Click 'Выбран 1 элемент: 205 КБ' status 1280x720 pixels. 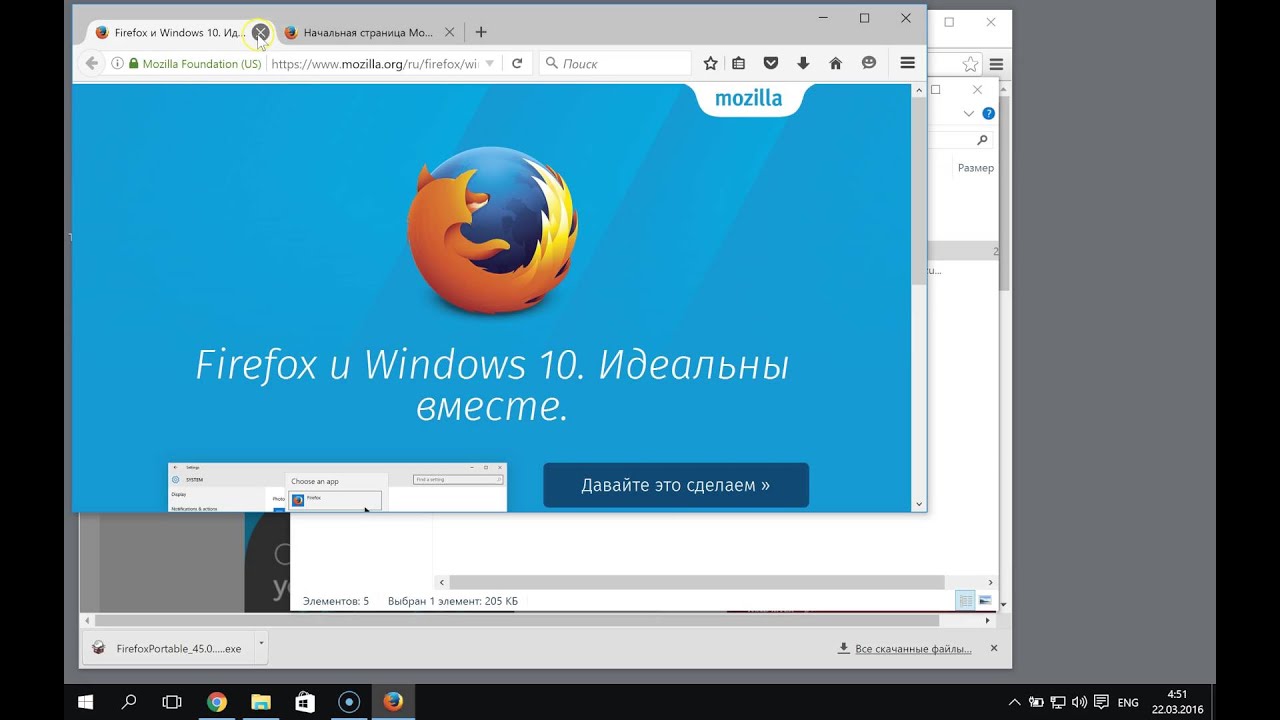click(453, 601)
